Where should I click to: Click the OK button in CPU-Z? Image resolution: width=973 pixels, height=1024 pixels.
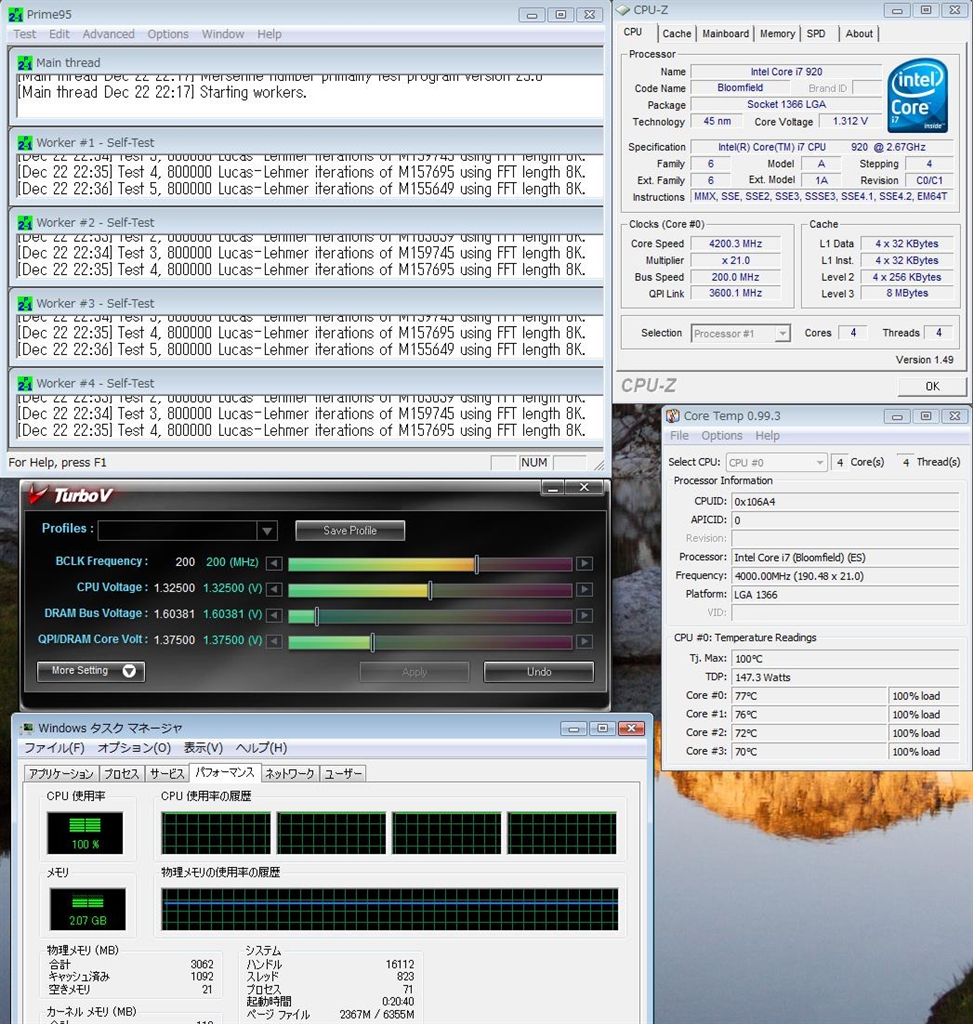coord(931,386)
